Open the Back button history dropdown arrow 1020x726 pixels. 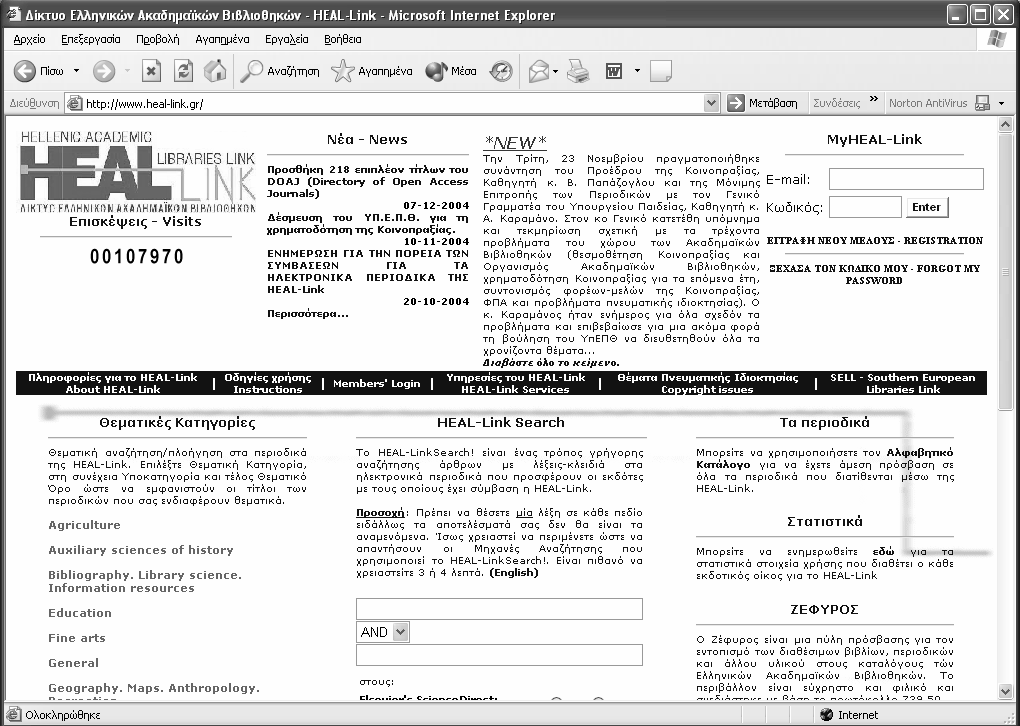(76, 71)
